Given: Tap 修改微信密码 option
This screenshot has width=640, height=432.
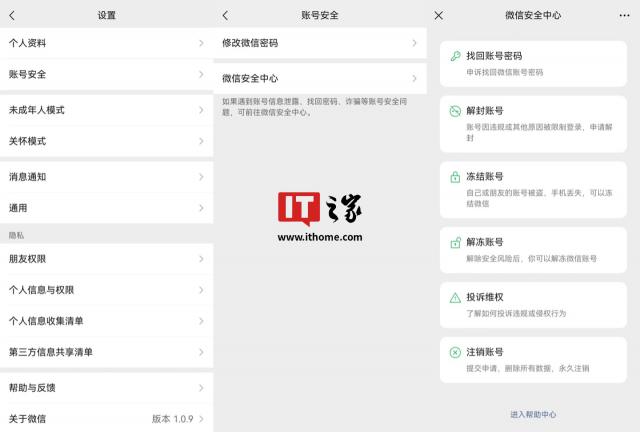Looking at the screenshot, I should tap(320, 43).
